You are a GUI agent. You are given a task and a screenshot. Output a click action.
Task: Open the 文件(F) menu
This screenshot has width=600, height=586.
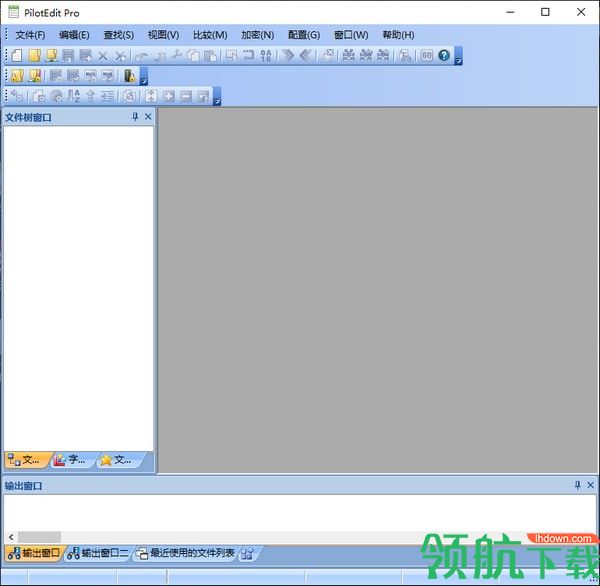tap(30, 35)
